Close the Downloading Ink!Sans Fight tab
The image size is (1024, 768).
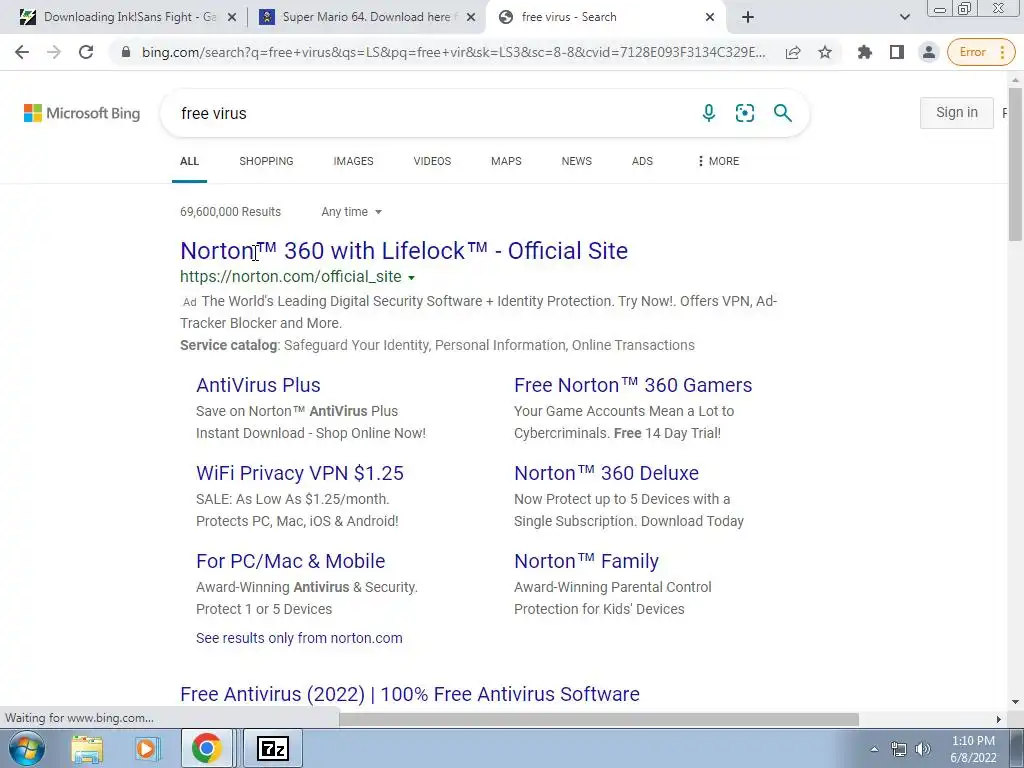pyautogui.click(x=231, y=18)
